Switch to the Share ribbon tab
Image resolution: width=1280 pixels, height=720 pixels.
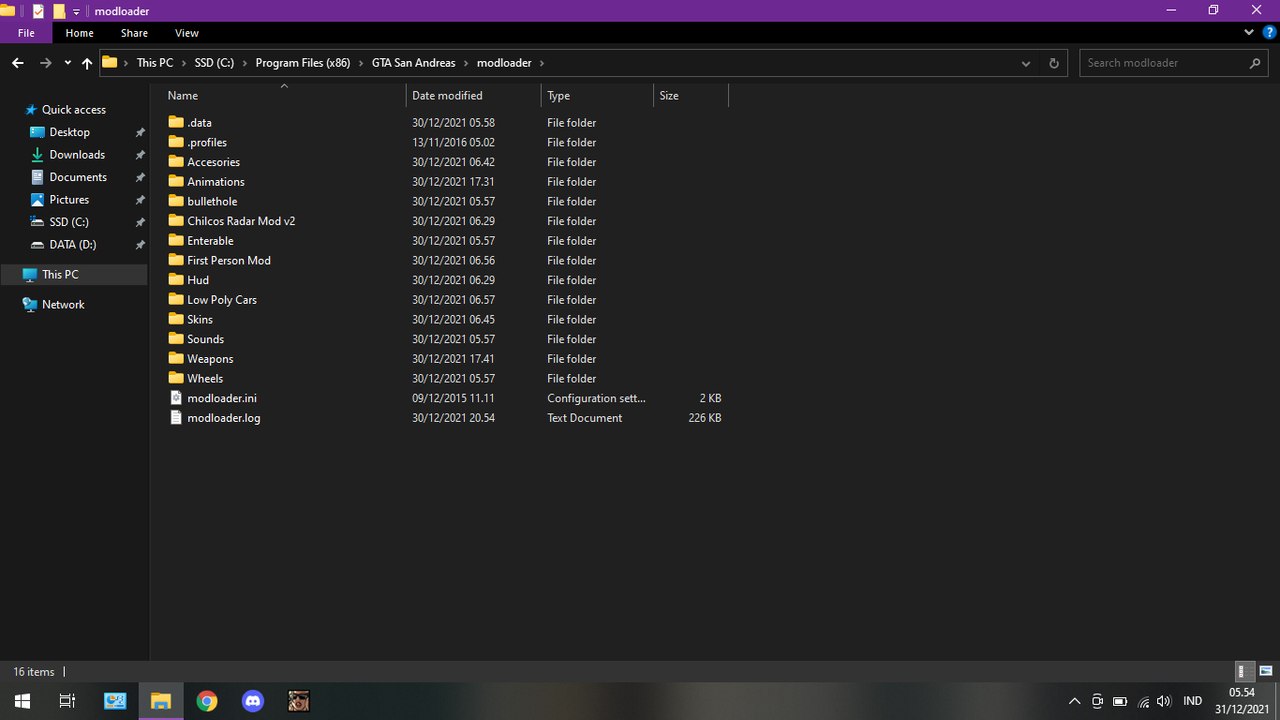point(134,33)
